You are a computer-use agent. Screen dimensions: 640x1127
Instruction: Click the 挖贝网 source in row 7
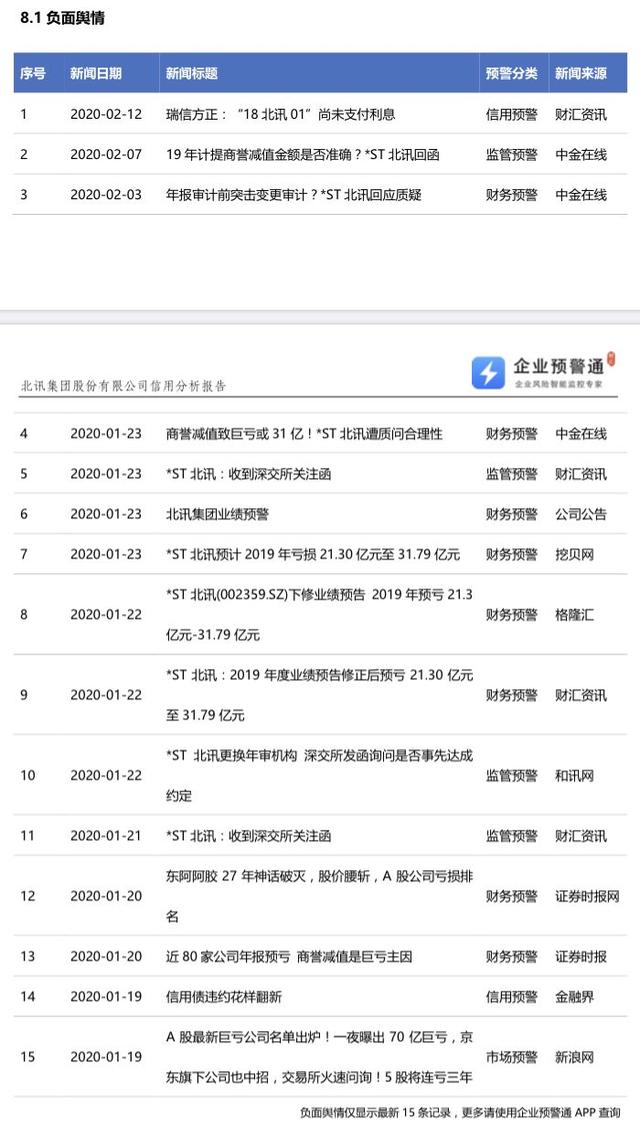pyautogui.click(x=574, y=554)
